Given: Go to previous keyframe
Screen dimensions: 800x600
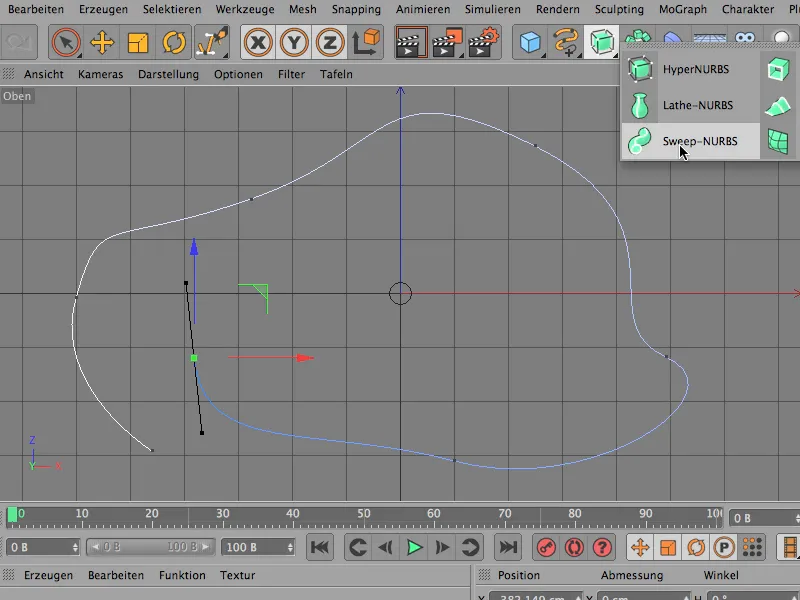Looking at the screenshot, I should (358, 547).
